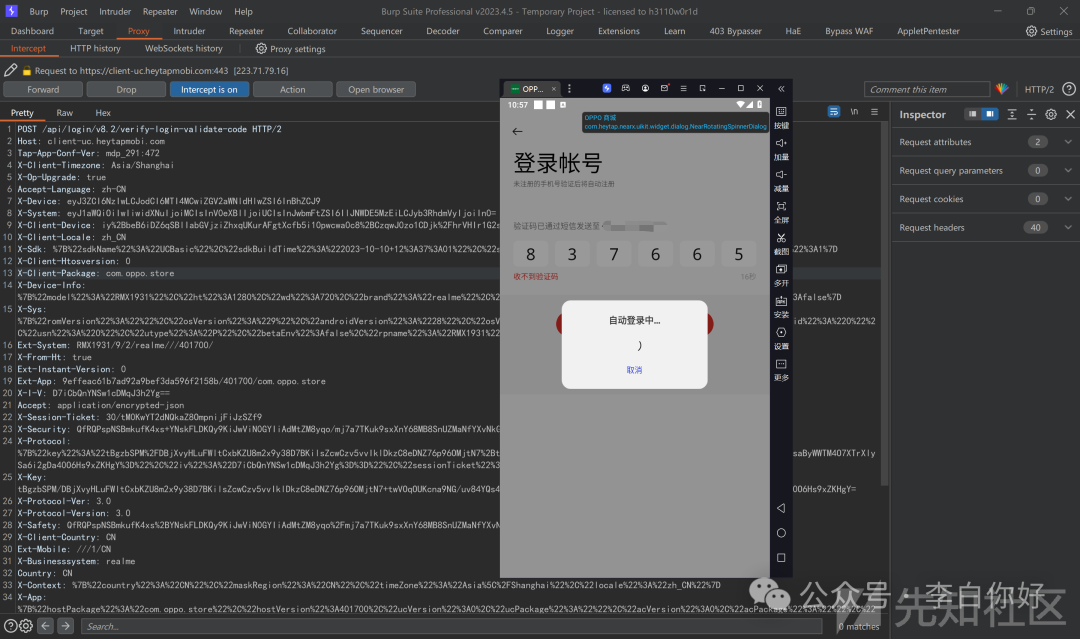Viewport: 1080px width, 639px height.
Task: Tap 取消 cancel link in login dialog
Action: pyautogui.click(x=634, y=370)
